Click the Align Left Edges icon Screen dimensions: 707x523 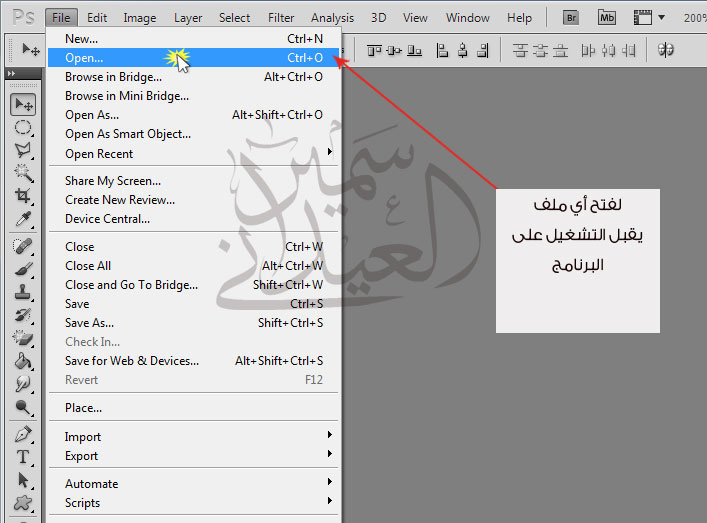442,50
